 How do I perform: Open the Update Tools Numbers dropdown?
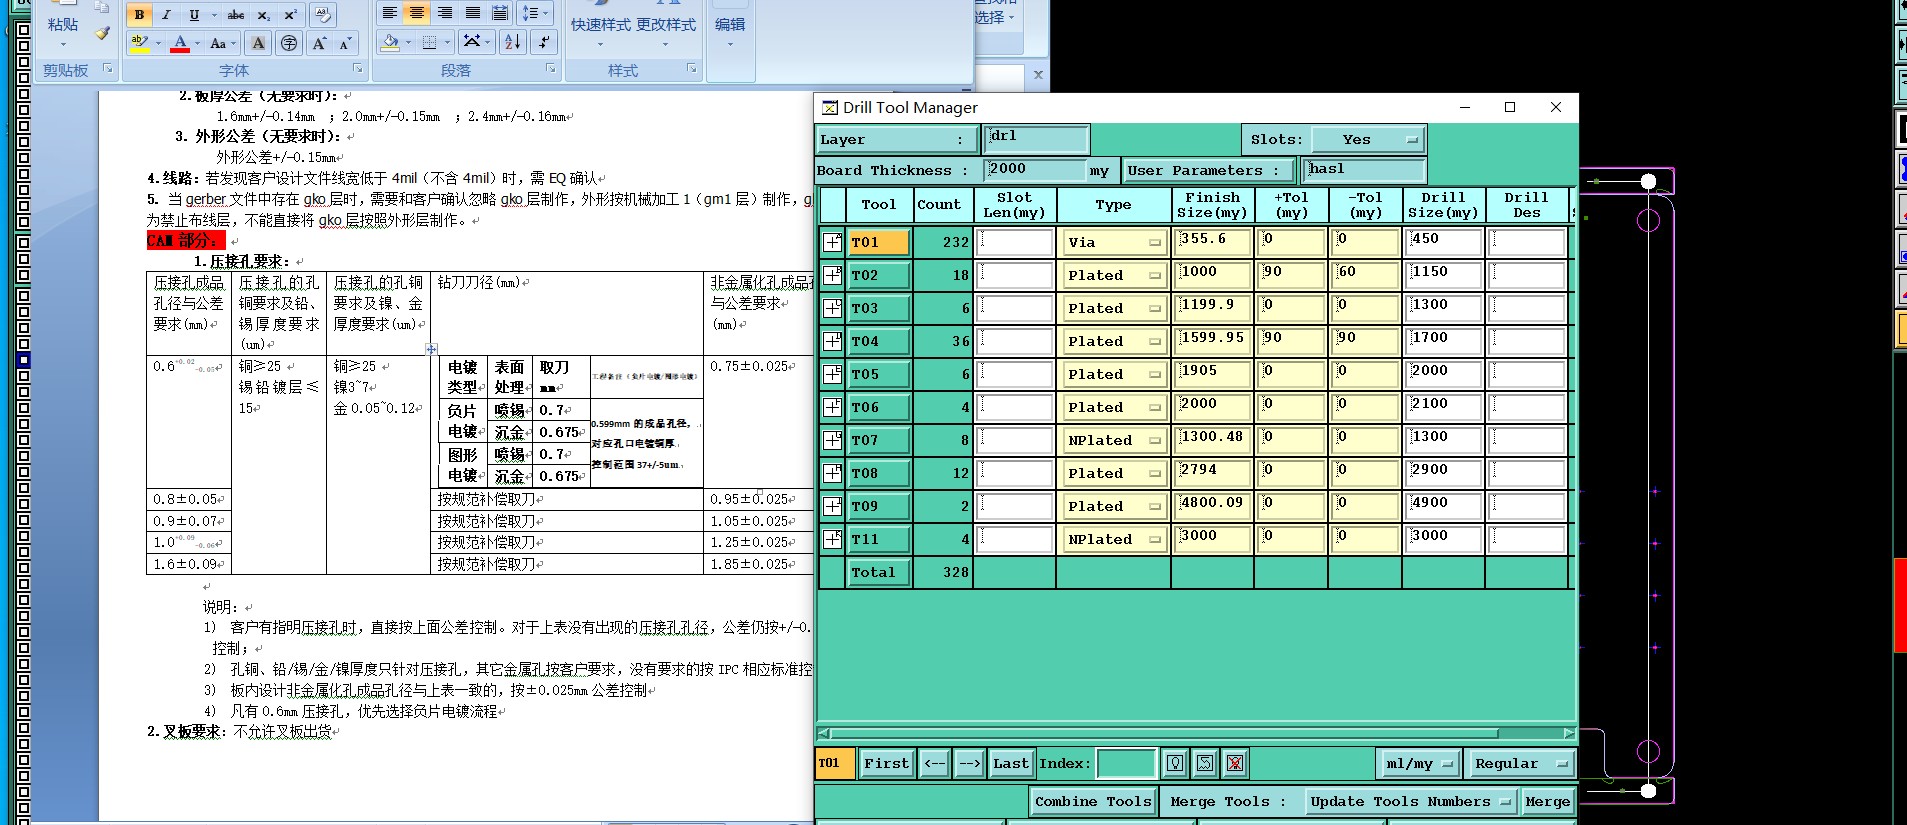[x=1411, y=802]
